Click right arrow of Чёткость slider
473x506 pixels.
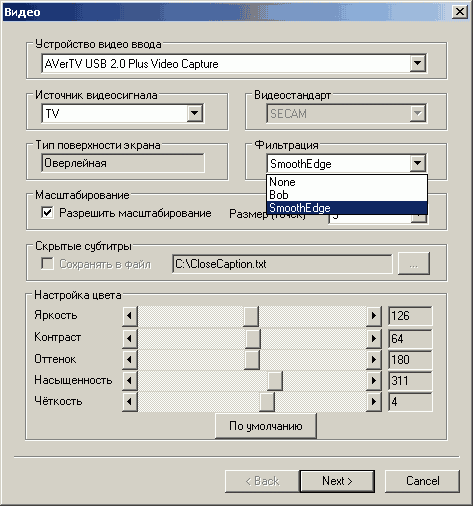[x=374, y=402]
